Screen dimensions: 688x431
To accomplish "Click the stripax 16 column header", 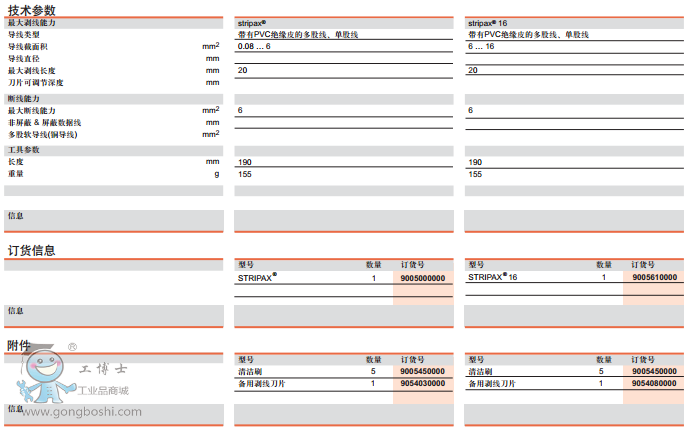I will [x=488, y=22].
